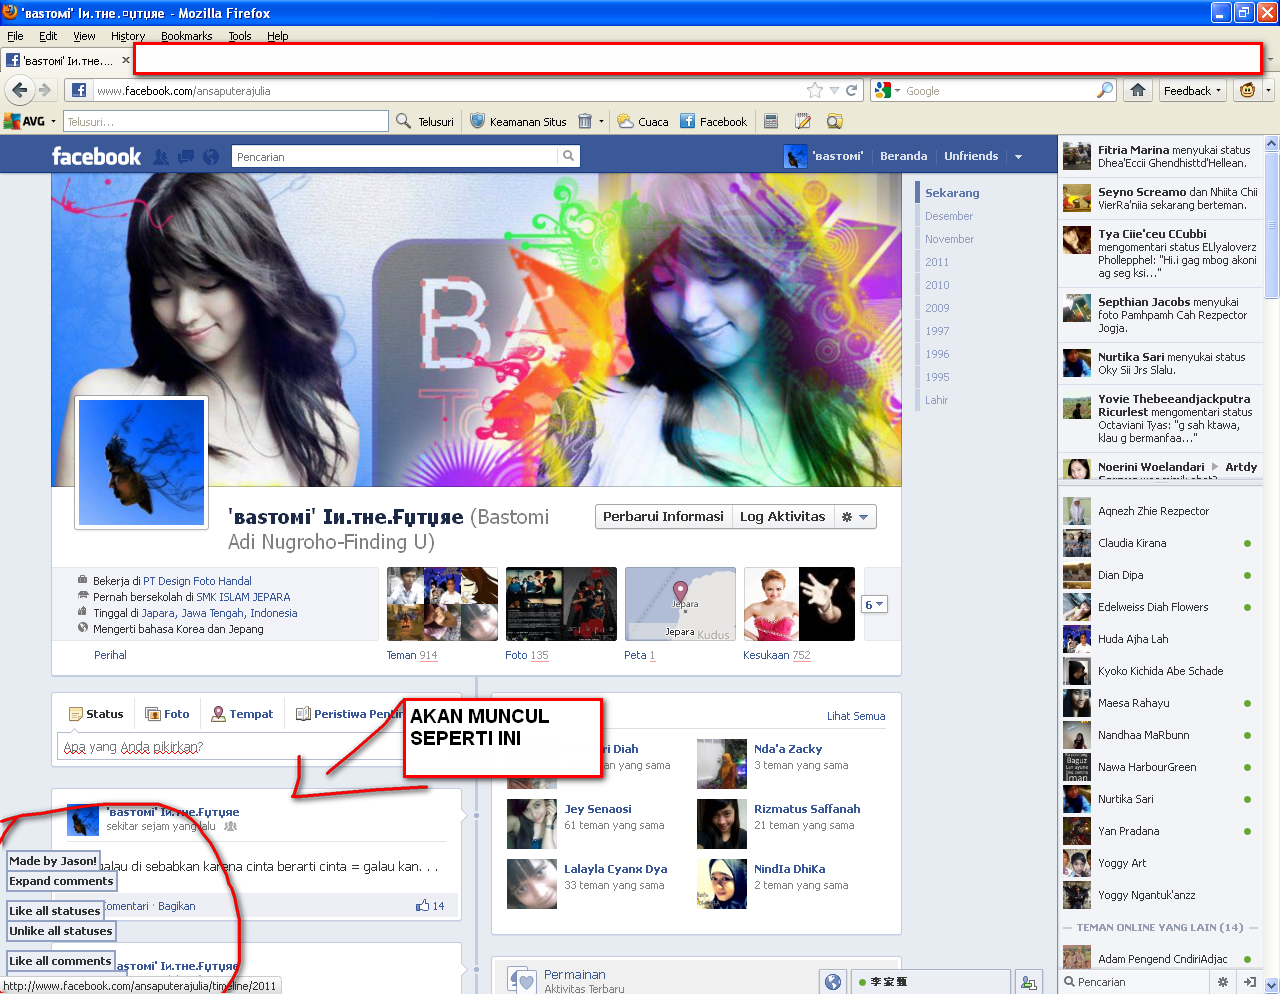Open the Cuaca weather button
The height and width of the screenshot is (994, 1280).
pos(643,121)
